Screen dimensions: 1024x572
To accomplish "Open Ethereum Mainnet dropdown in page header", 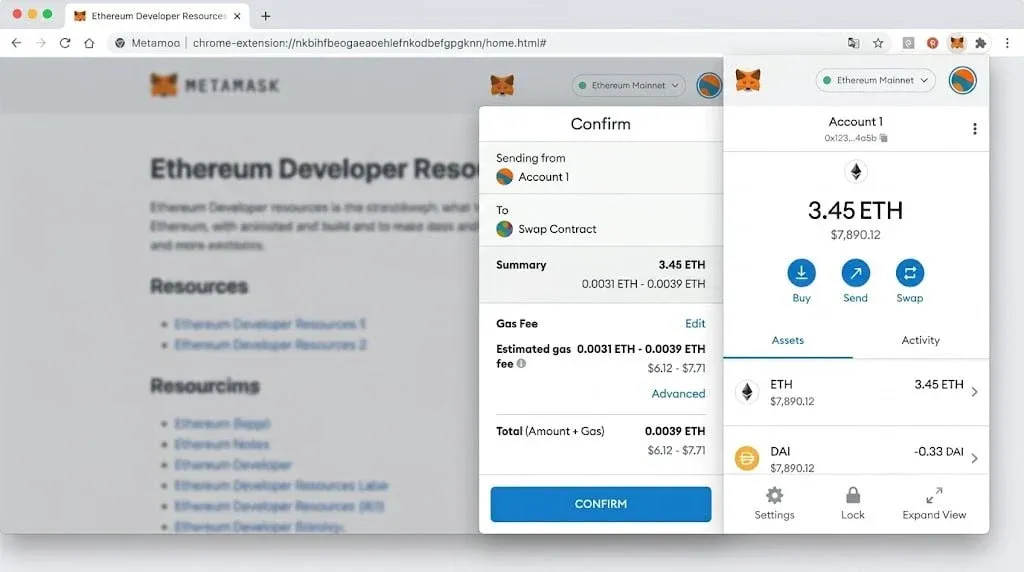I will [x=628, y=86].
